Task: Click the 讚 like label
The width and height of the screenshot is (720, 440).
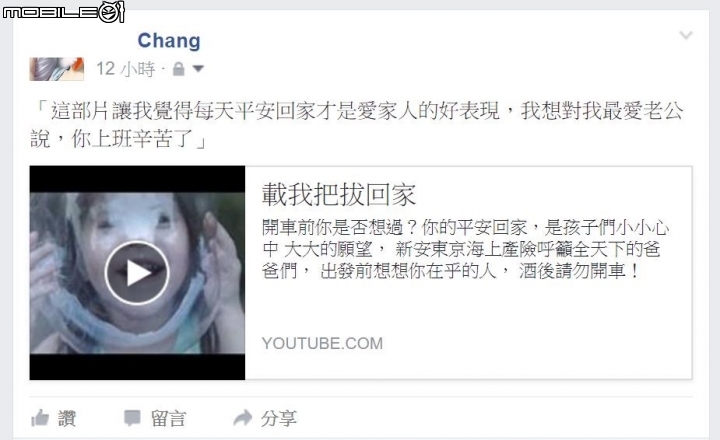Action: [x=67, y=418]
